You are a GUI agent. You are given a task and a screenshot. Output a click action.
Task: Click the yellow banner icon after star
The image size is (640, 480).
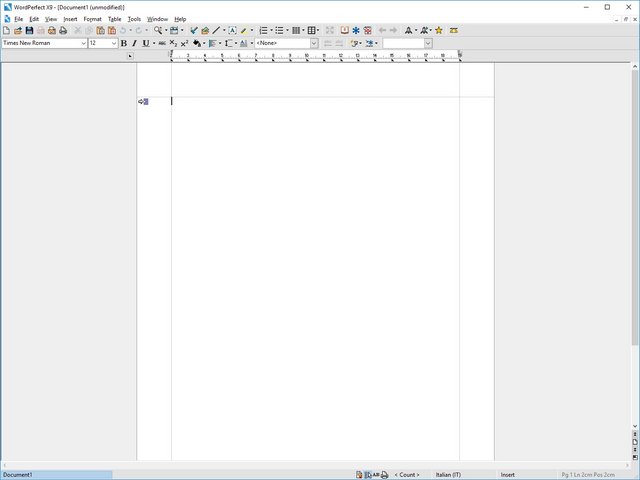453,31
